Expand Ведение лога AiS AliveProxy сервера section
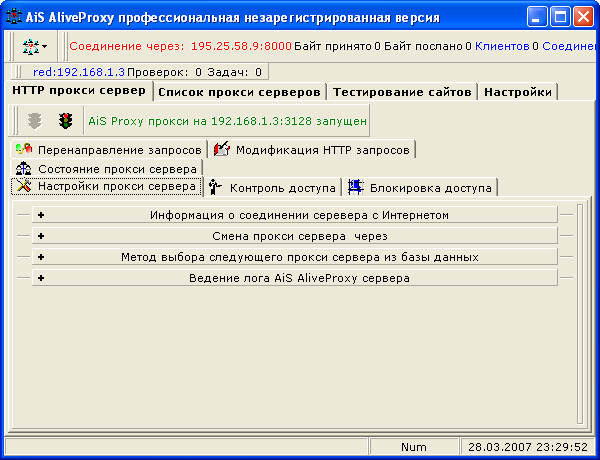Screen dimensions: 600x460 pos(295,278)
